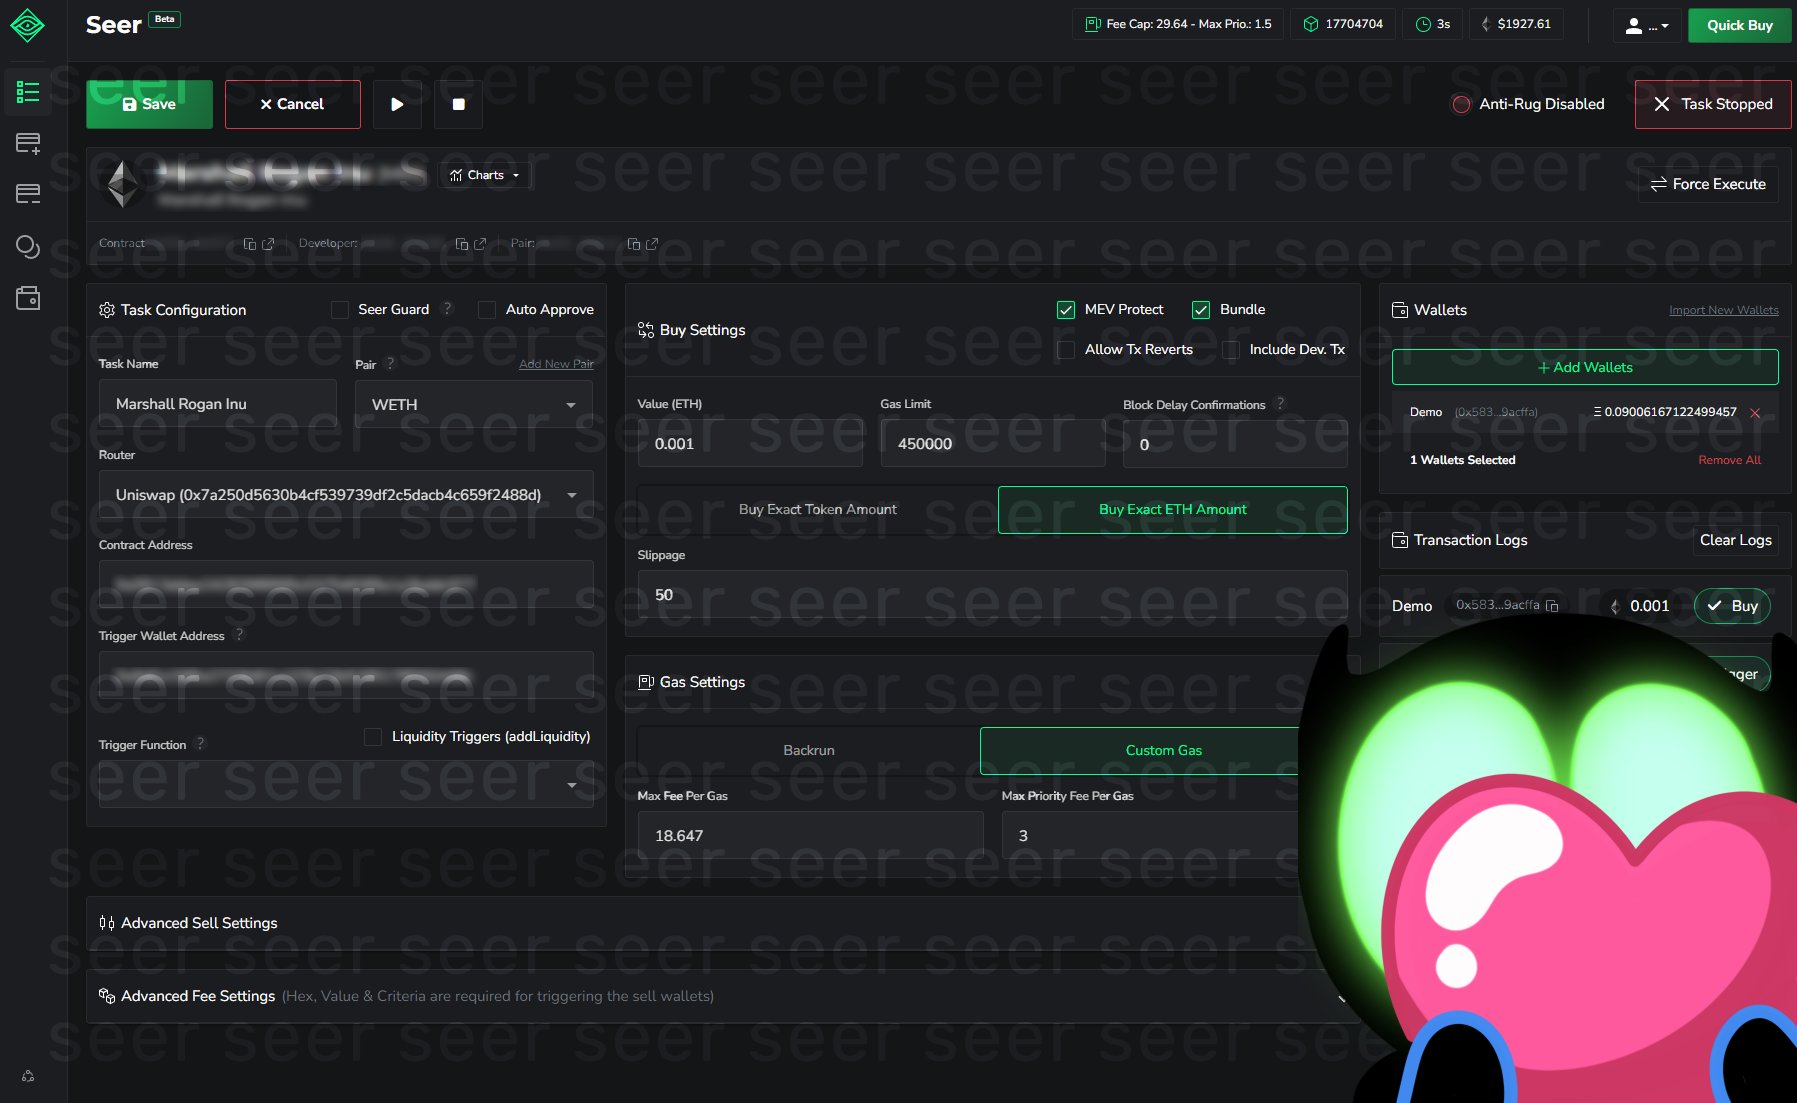The image size is (1797, 1103).
Task: Open the Router dropdown for Uniswap
Action: 345,494
